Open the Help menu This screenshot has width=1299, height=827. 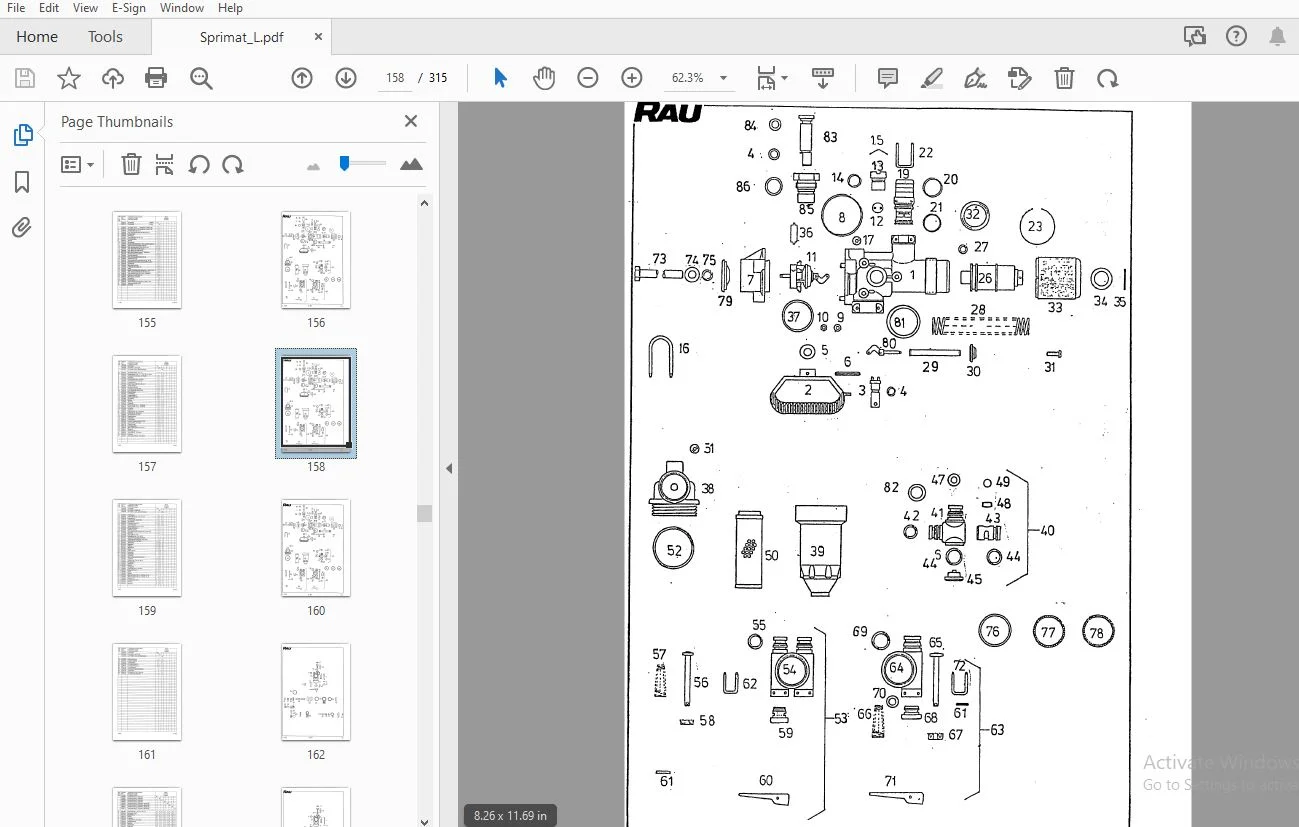point(230,8)
